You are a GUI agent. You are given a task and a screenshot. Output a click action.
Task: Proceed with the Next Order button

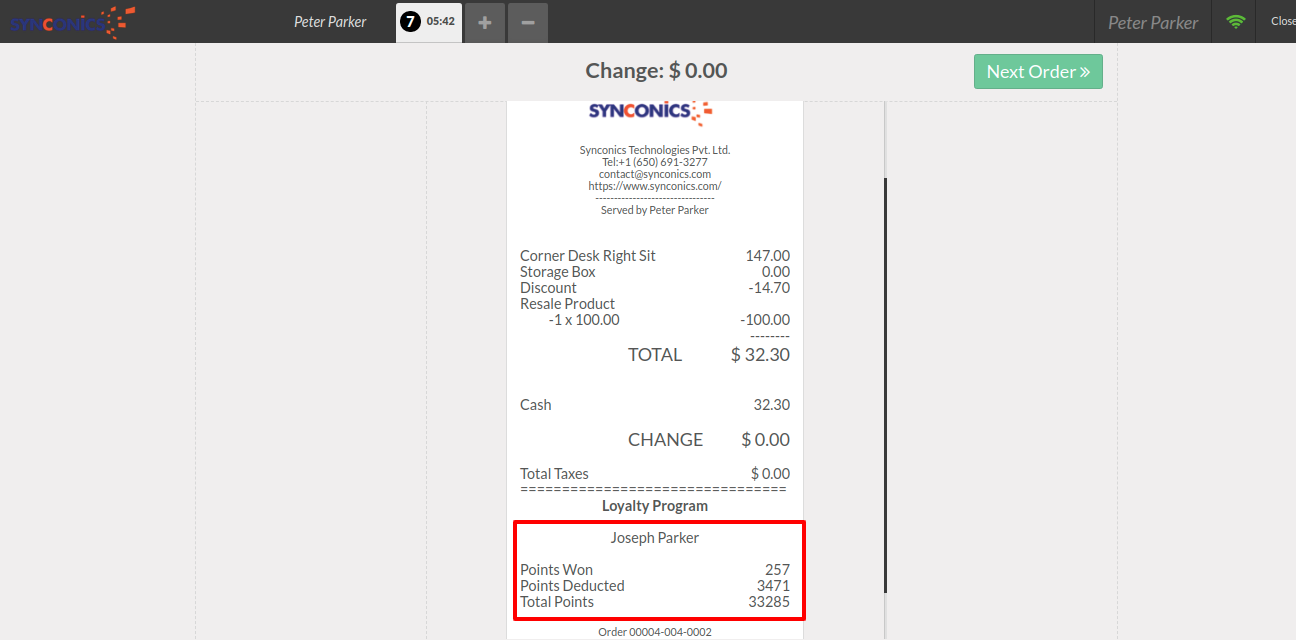(1038, 72)
